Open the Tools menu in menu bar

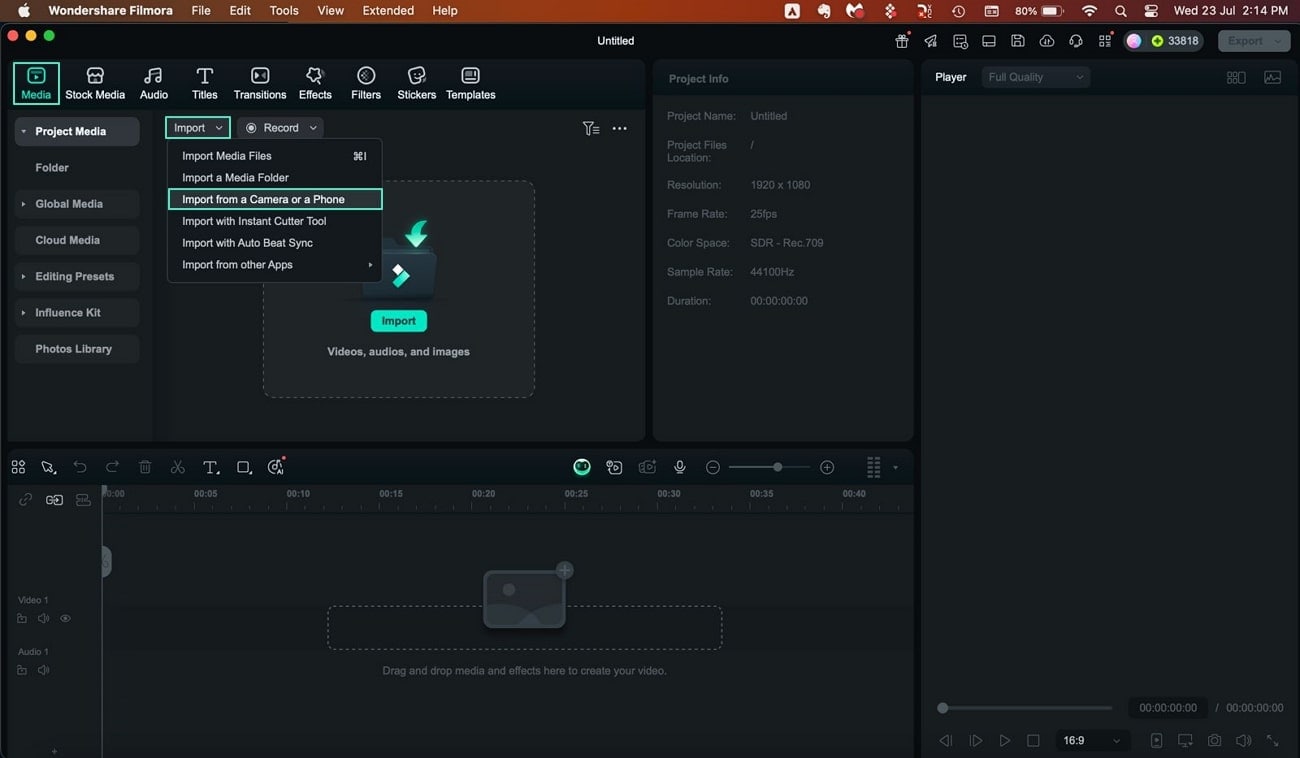284,11
